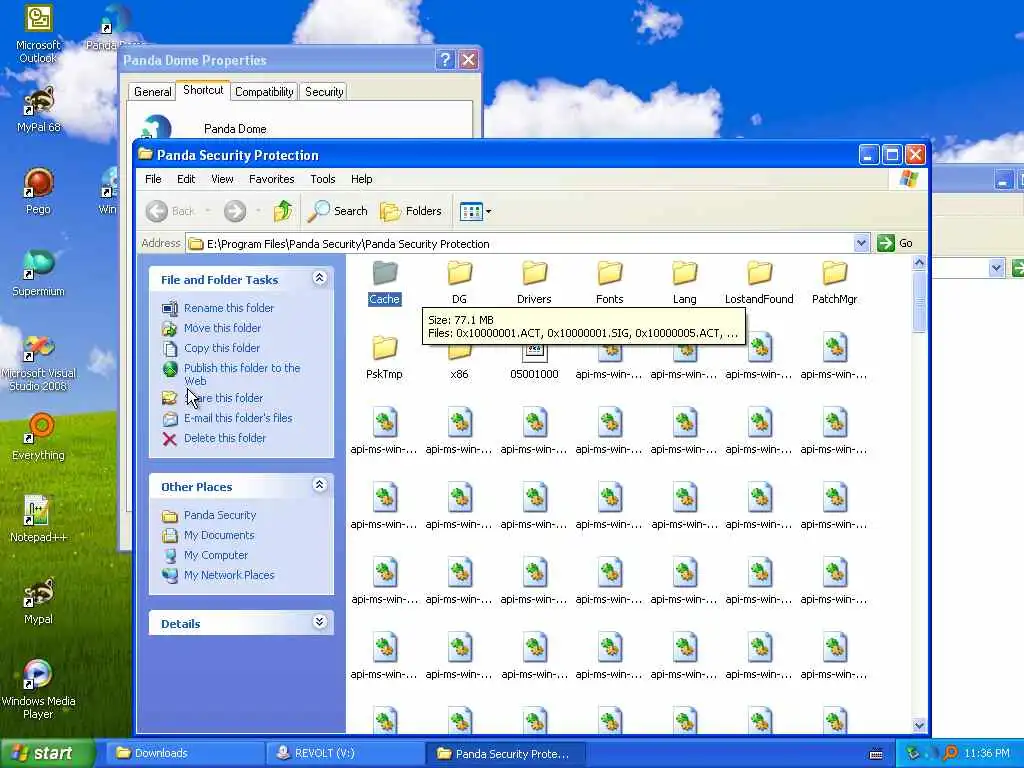Switch to Compatibility tab in Panda Dome Properties

click(264, 92)
